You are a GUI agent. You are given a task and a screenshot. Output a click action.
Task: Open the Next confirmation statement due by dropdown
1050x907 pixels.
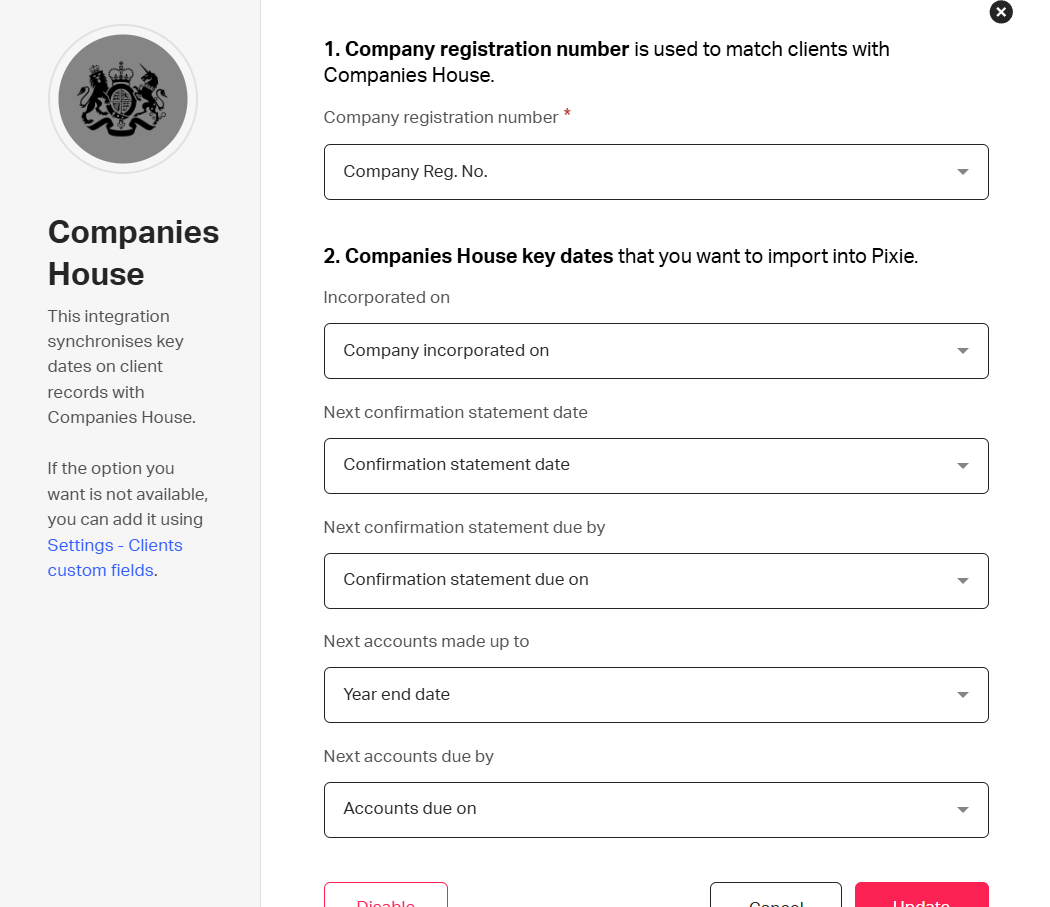click(x=640, y=581)
